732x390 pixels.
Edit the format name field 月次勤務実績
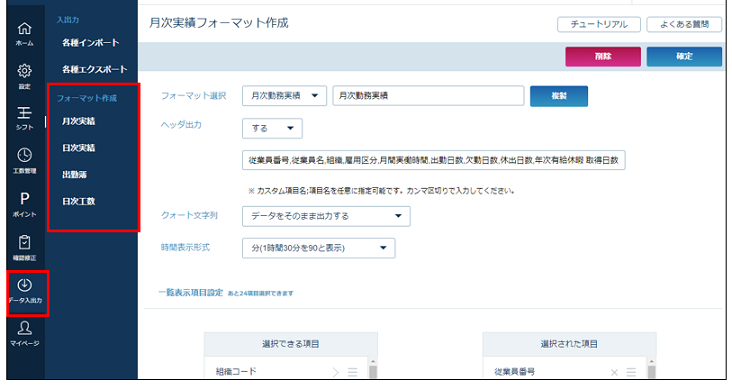point(429,96)
